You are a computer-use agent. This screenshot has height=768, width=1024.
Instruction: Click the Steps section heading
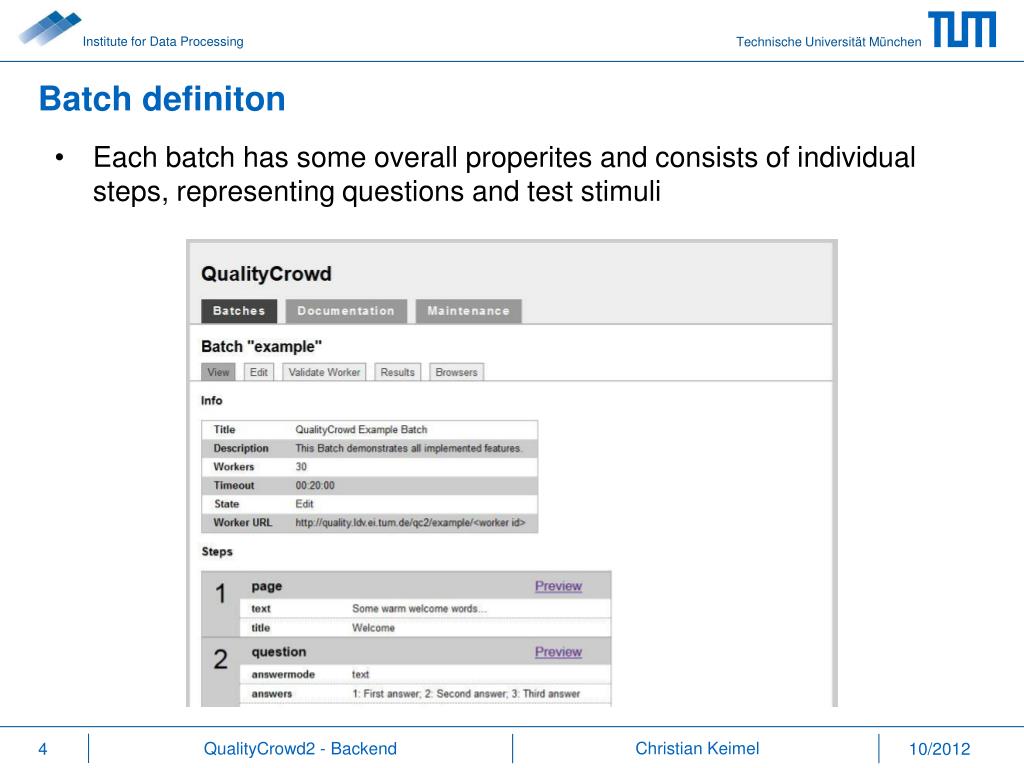pyautogui.click(x=217, y=552)
